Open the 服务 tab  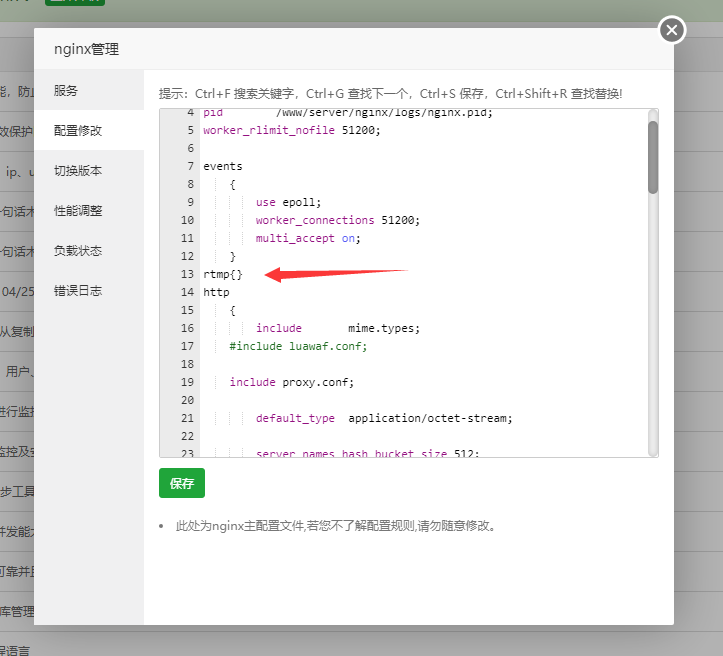coord(89,90)
